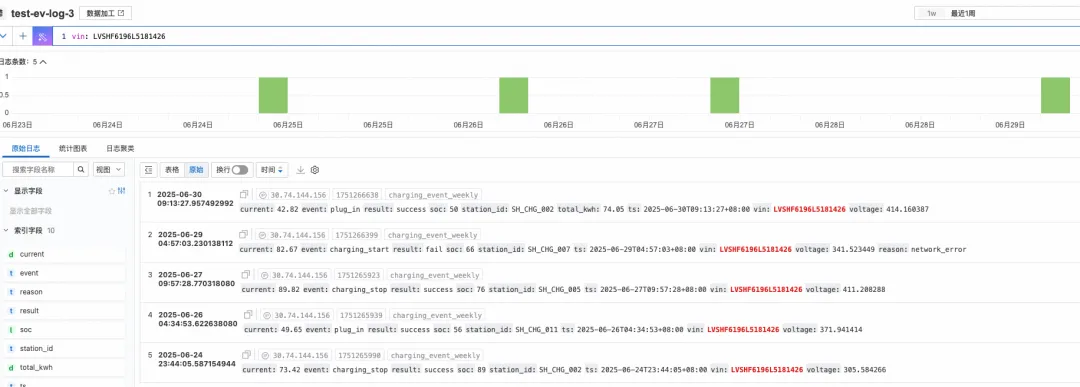This screenshot has height=387, width=1080.
Task: Open field settings sliders icon
Action: [x=122, y=191]
